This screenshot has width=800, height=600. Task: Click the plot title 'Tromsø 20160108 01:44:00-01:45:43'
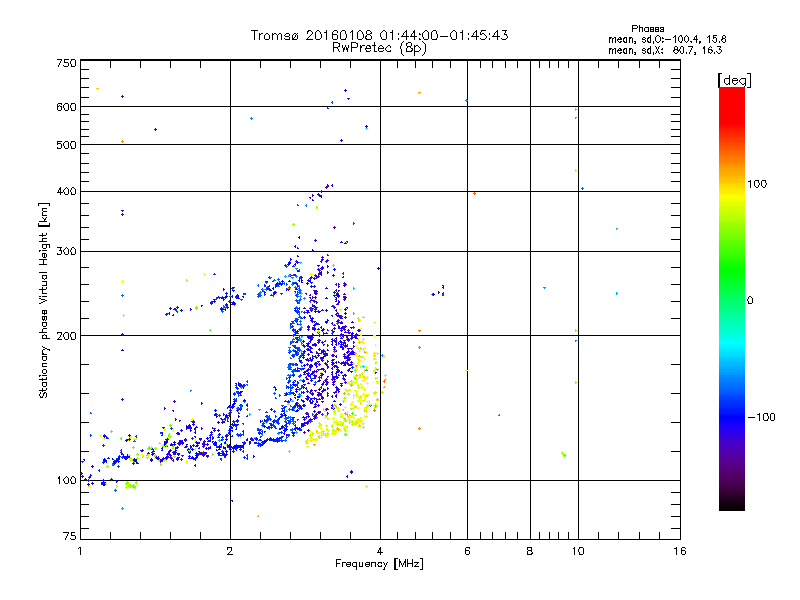click(379, 35)
